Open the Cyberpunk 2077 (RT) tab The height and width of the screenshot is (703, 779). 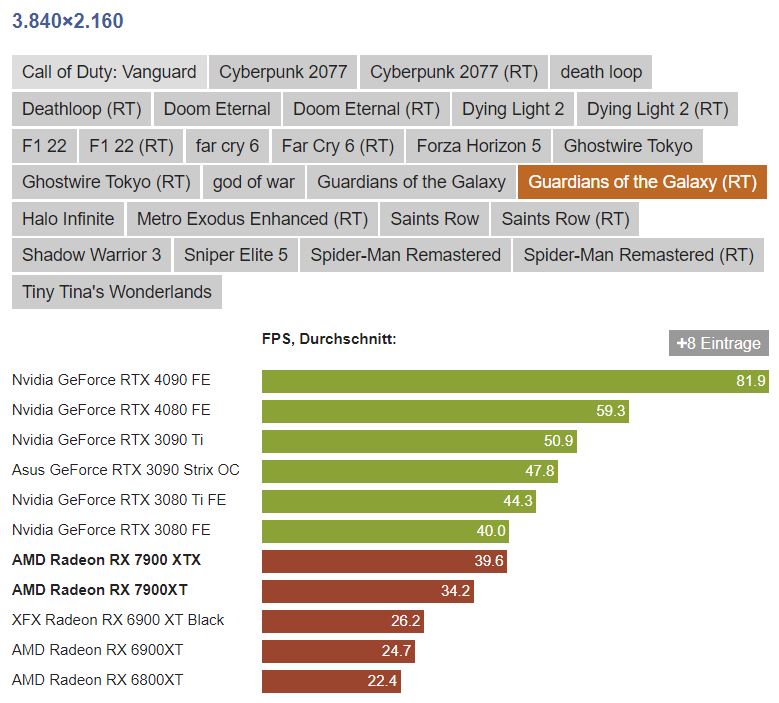tap(454, 72)
